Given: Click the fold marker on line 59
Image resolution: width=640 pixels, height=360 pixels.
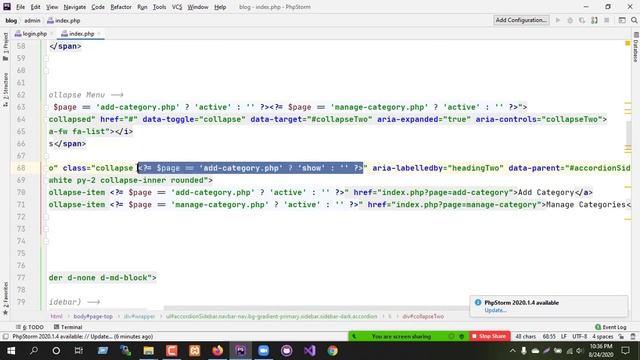Looking at the screenshot, I should point(46,58).
